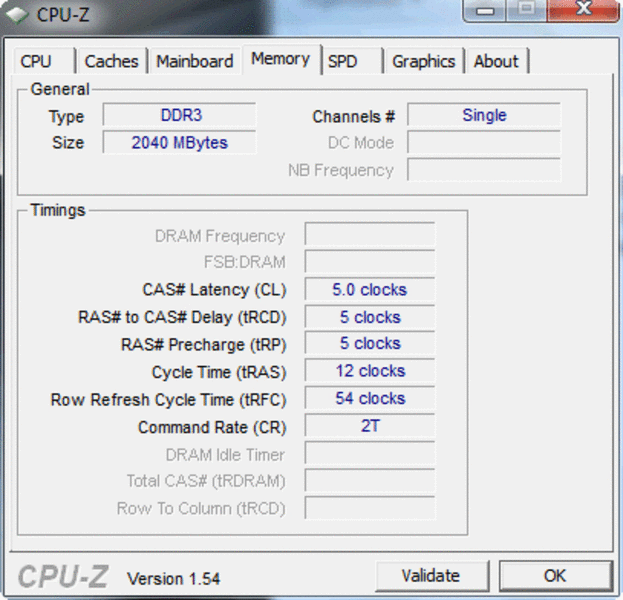Click the RAS# Precharge (tRP) label
The image size is (623, 600).
click(204, 345)
